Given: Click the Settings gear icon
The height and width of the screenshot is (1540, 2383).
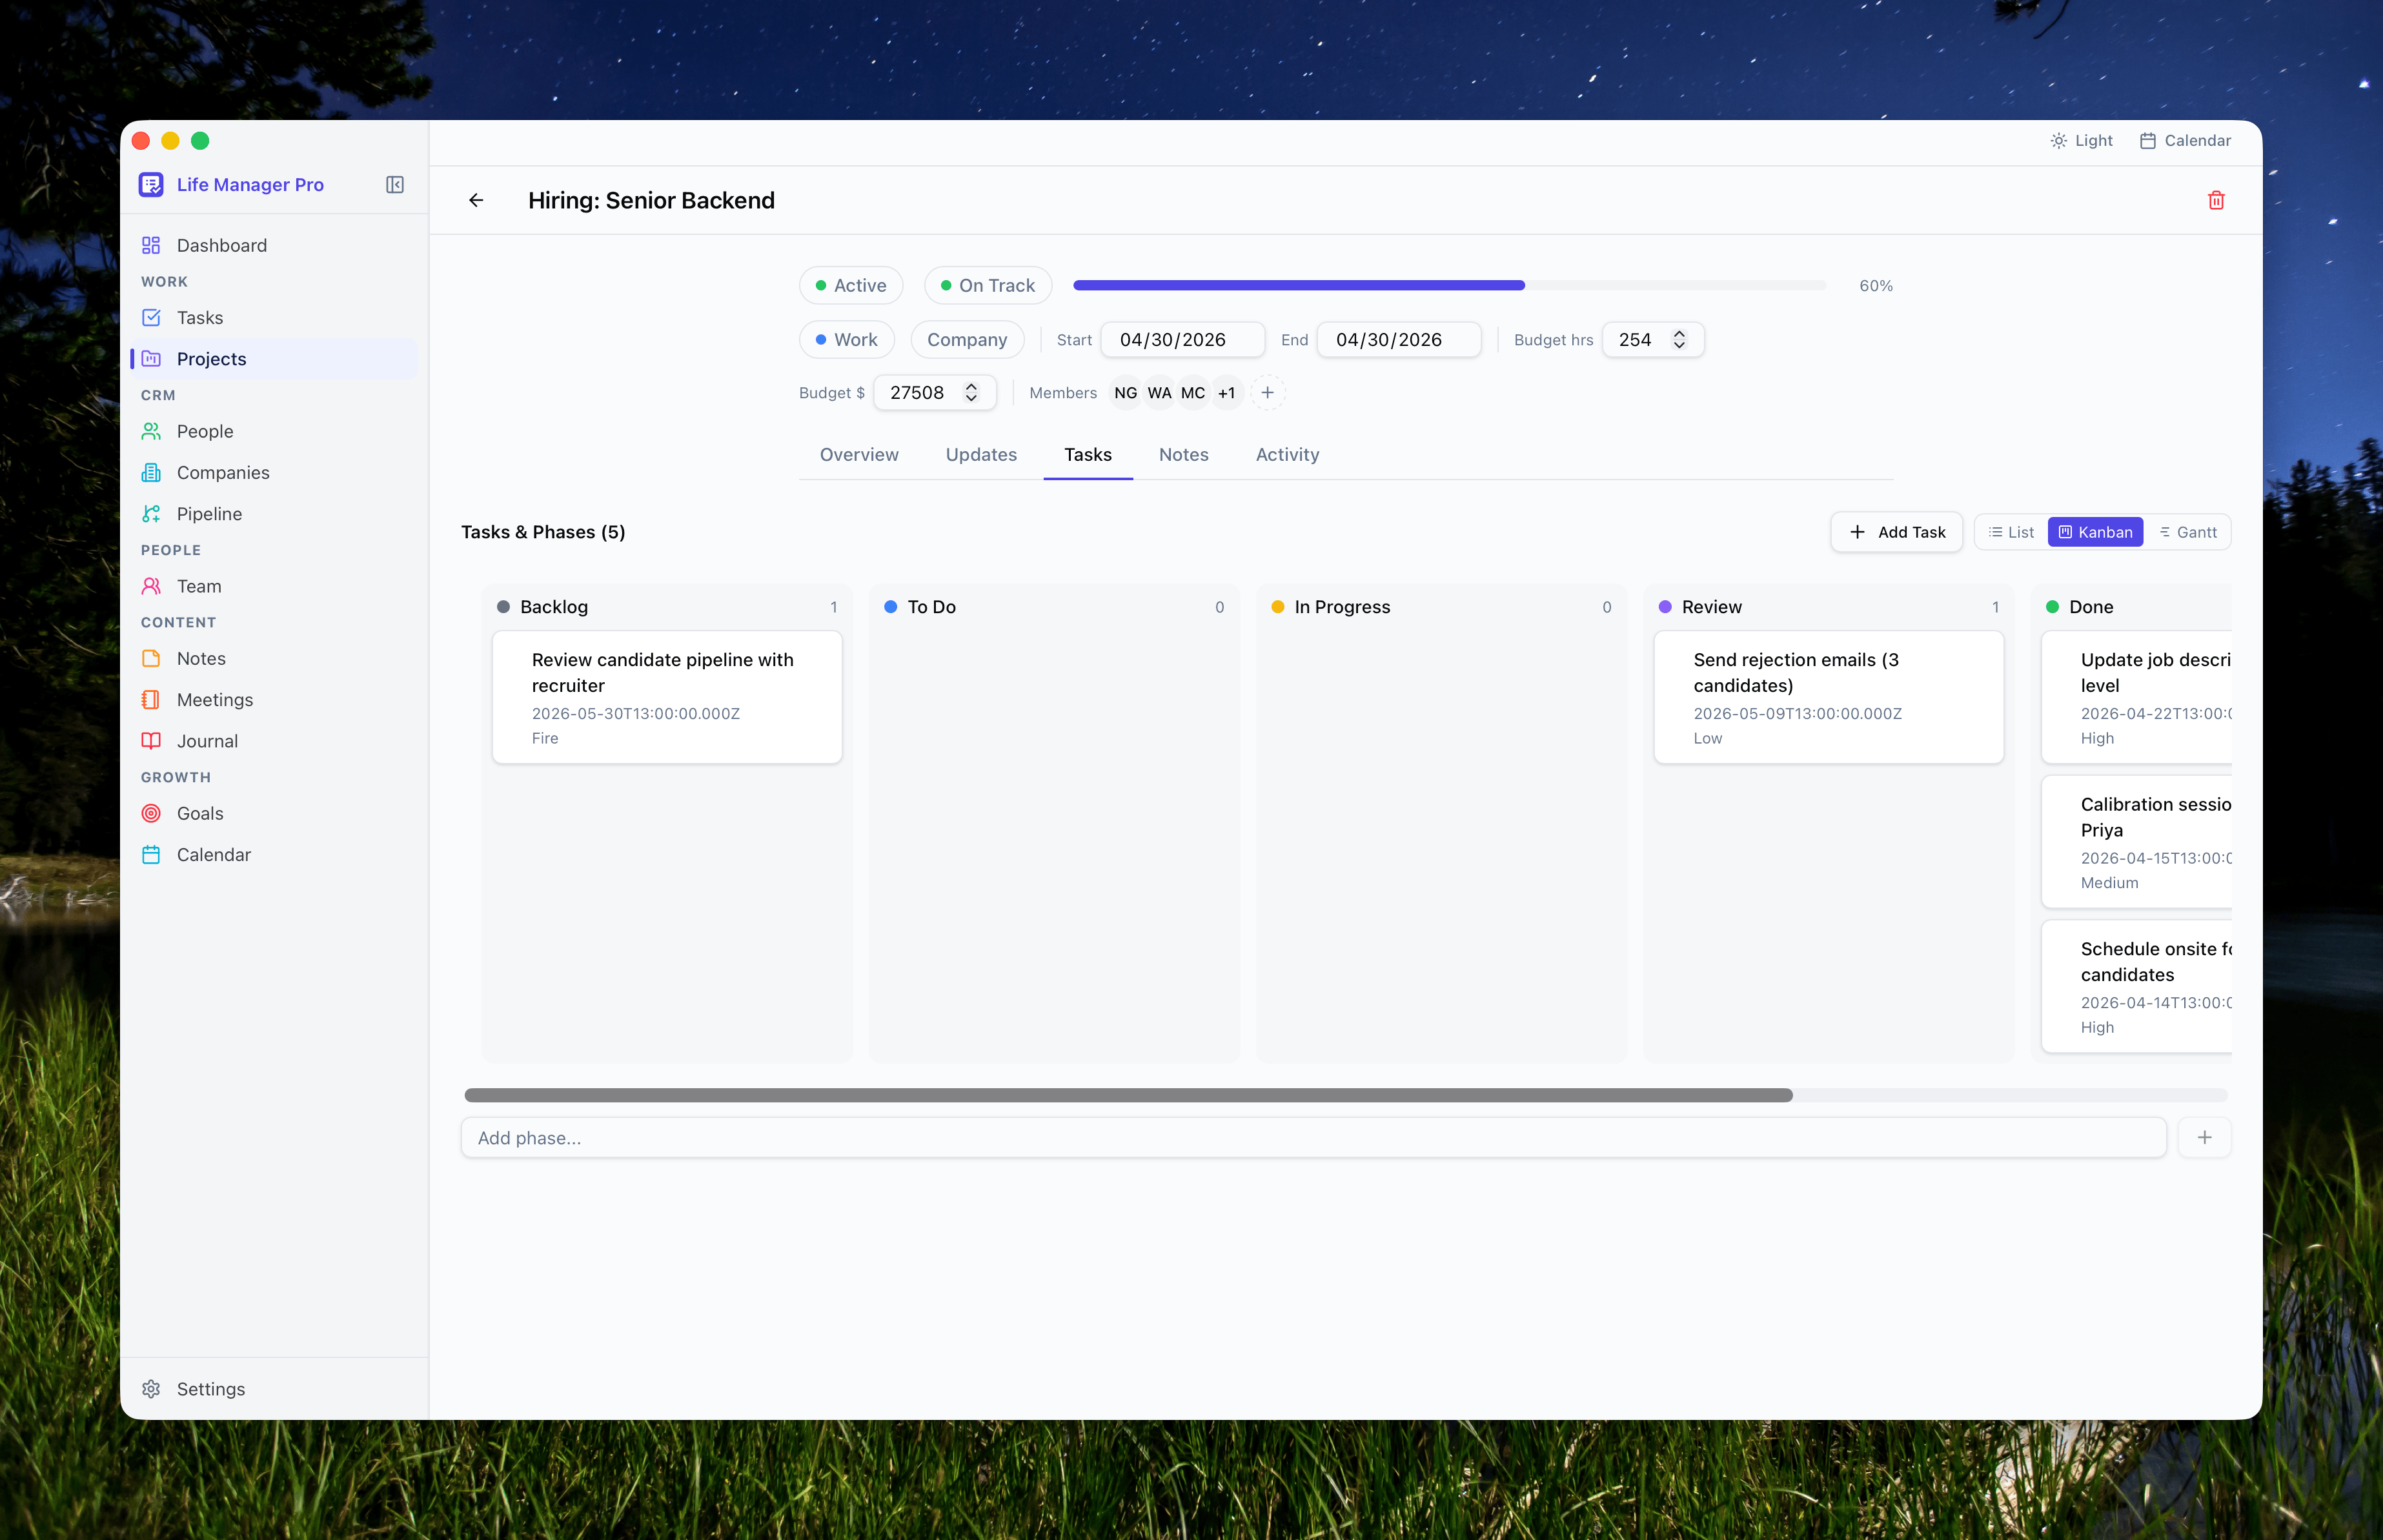Looking at the screenshot, I should click(x=151, y=1389).
